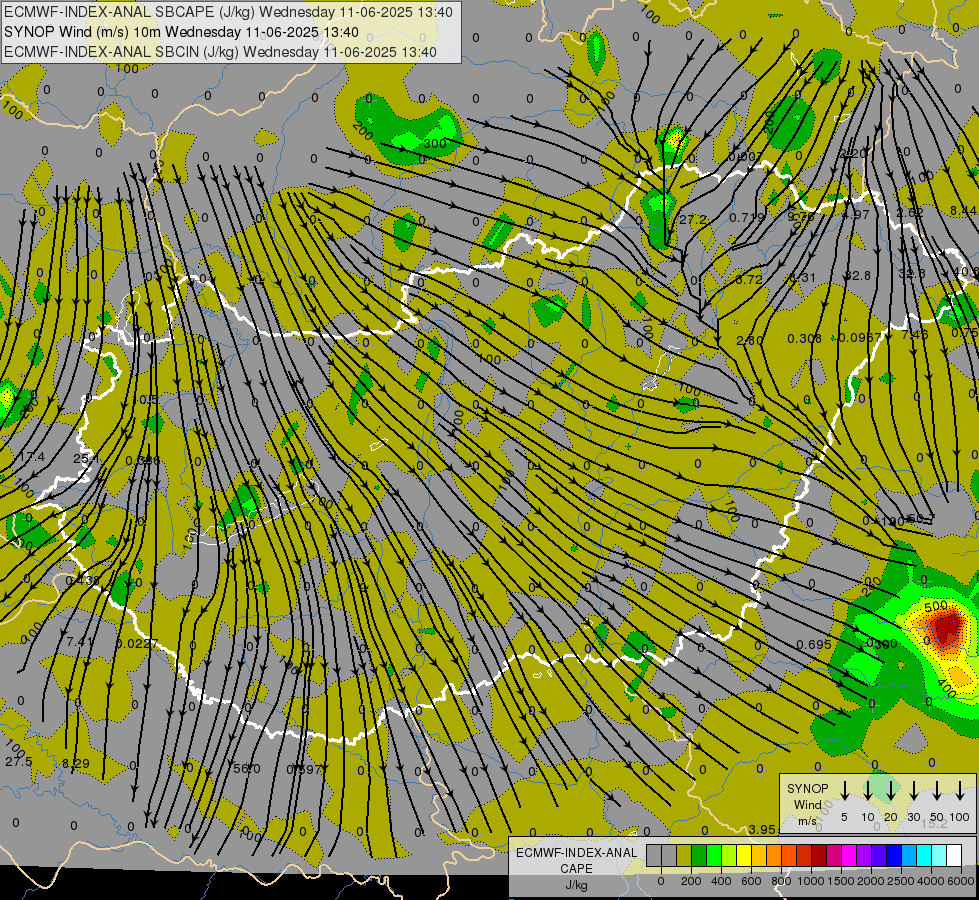The image size is (979, 900).
Task: Pick the magenta swatch in CAPE colorbar
Action: pos(849,856)
